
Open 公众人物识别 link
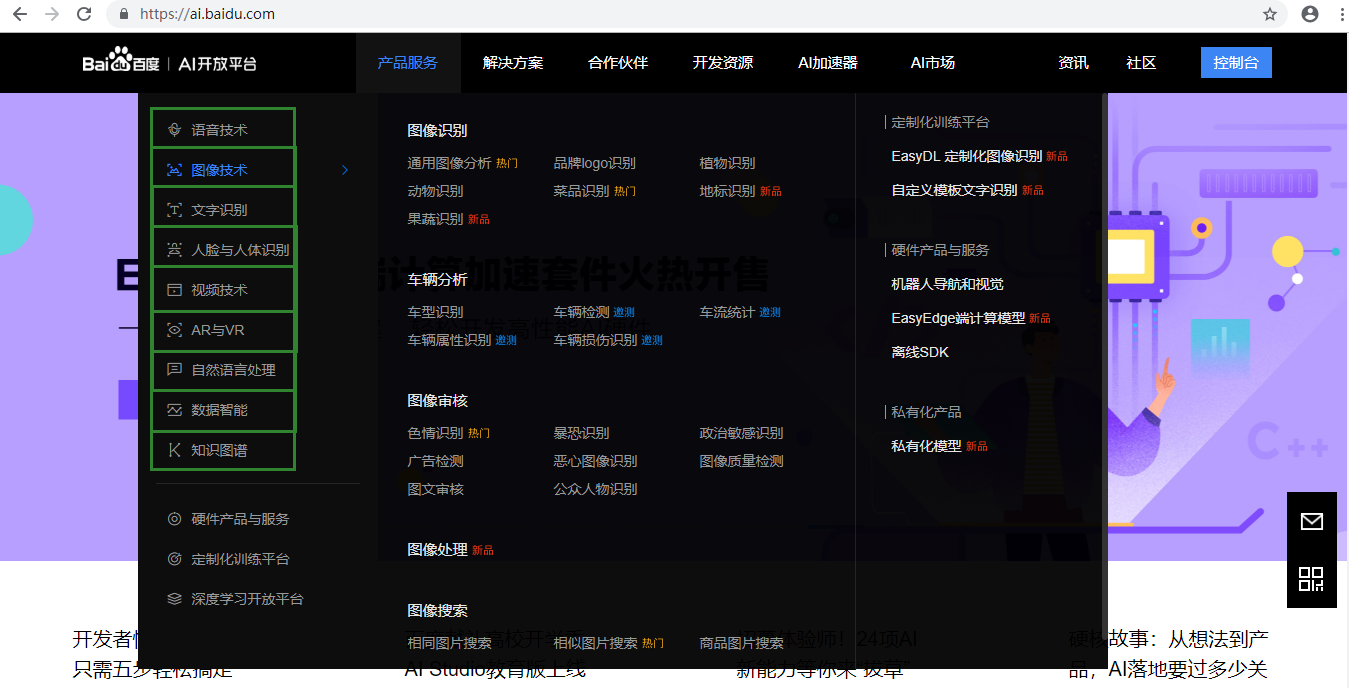pos(595,489)
